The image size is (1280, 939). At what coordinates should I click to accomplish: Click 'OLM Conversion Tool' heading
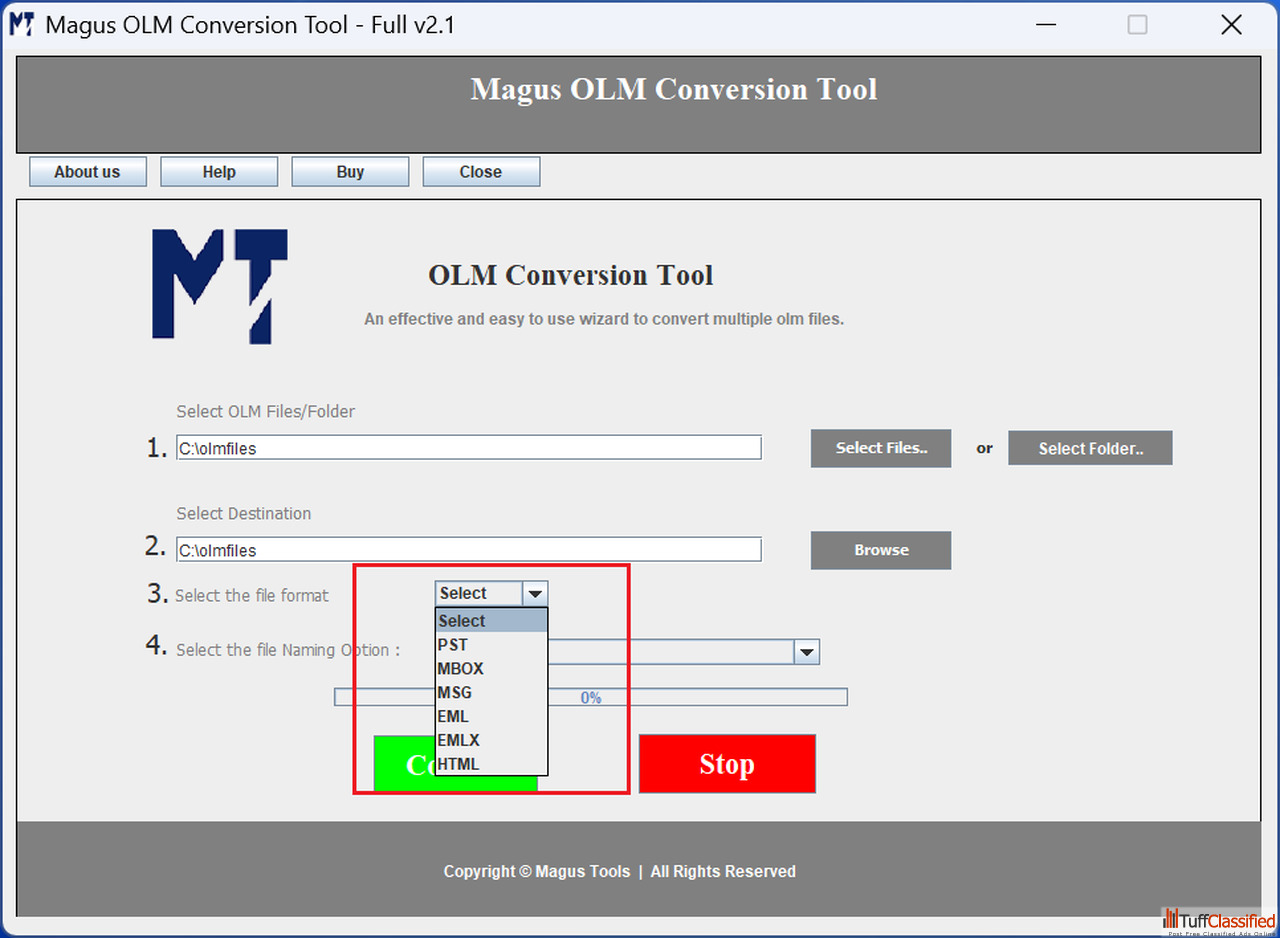tap(571, 275)
